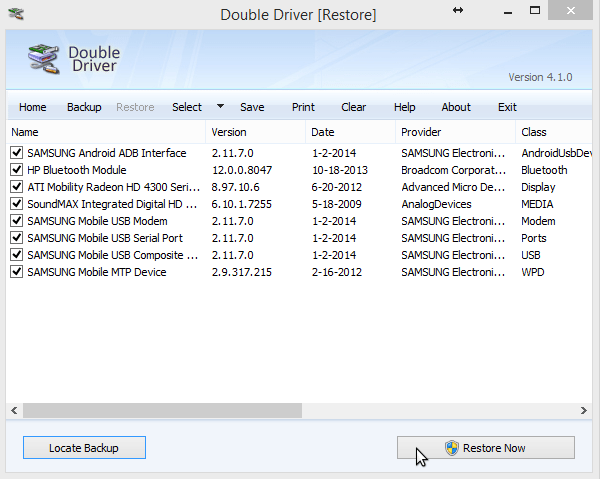Click the Restore Now button
The width and height of the screenshot is (600, 479).
485,448
